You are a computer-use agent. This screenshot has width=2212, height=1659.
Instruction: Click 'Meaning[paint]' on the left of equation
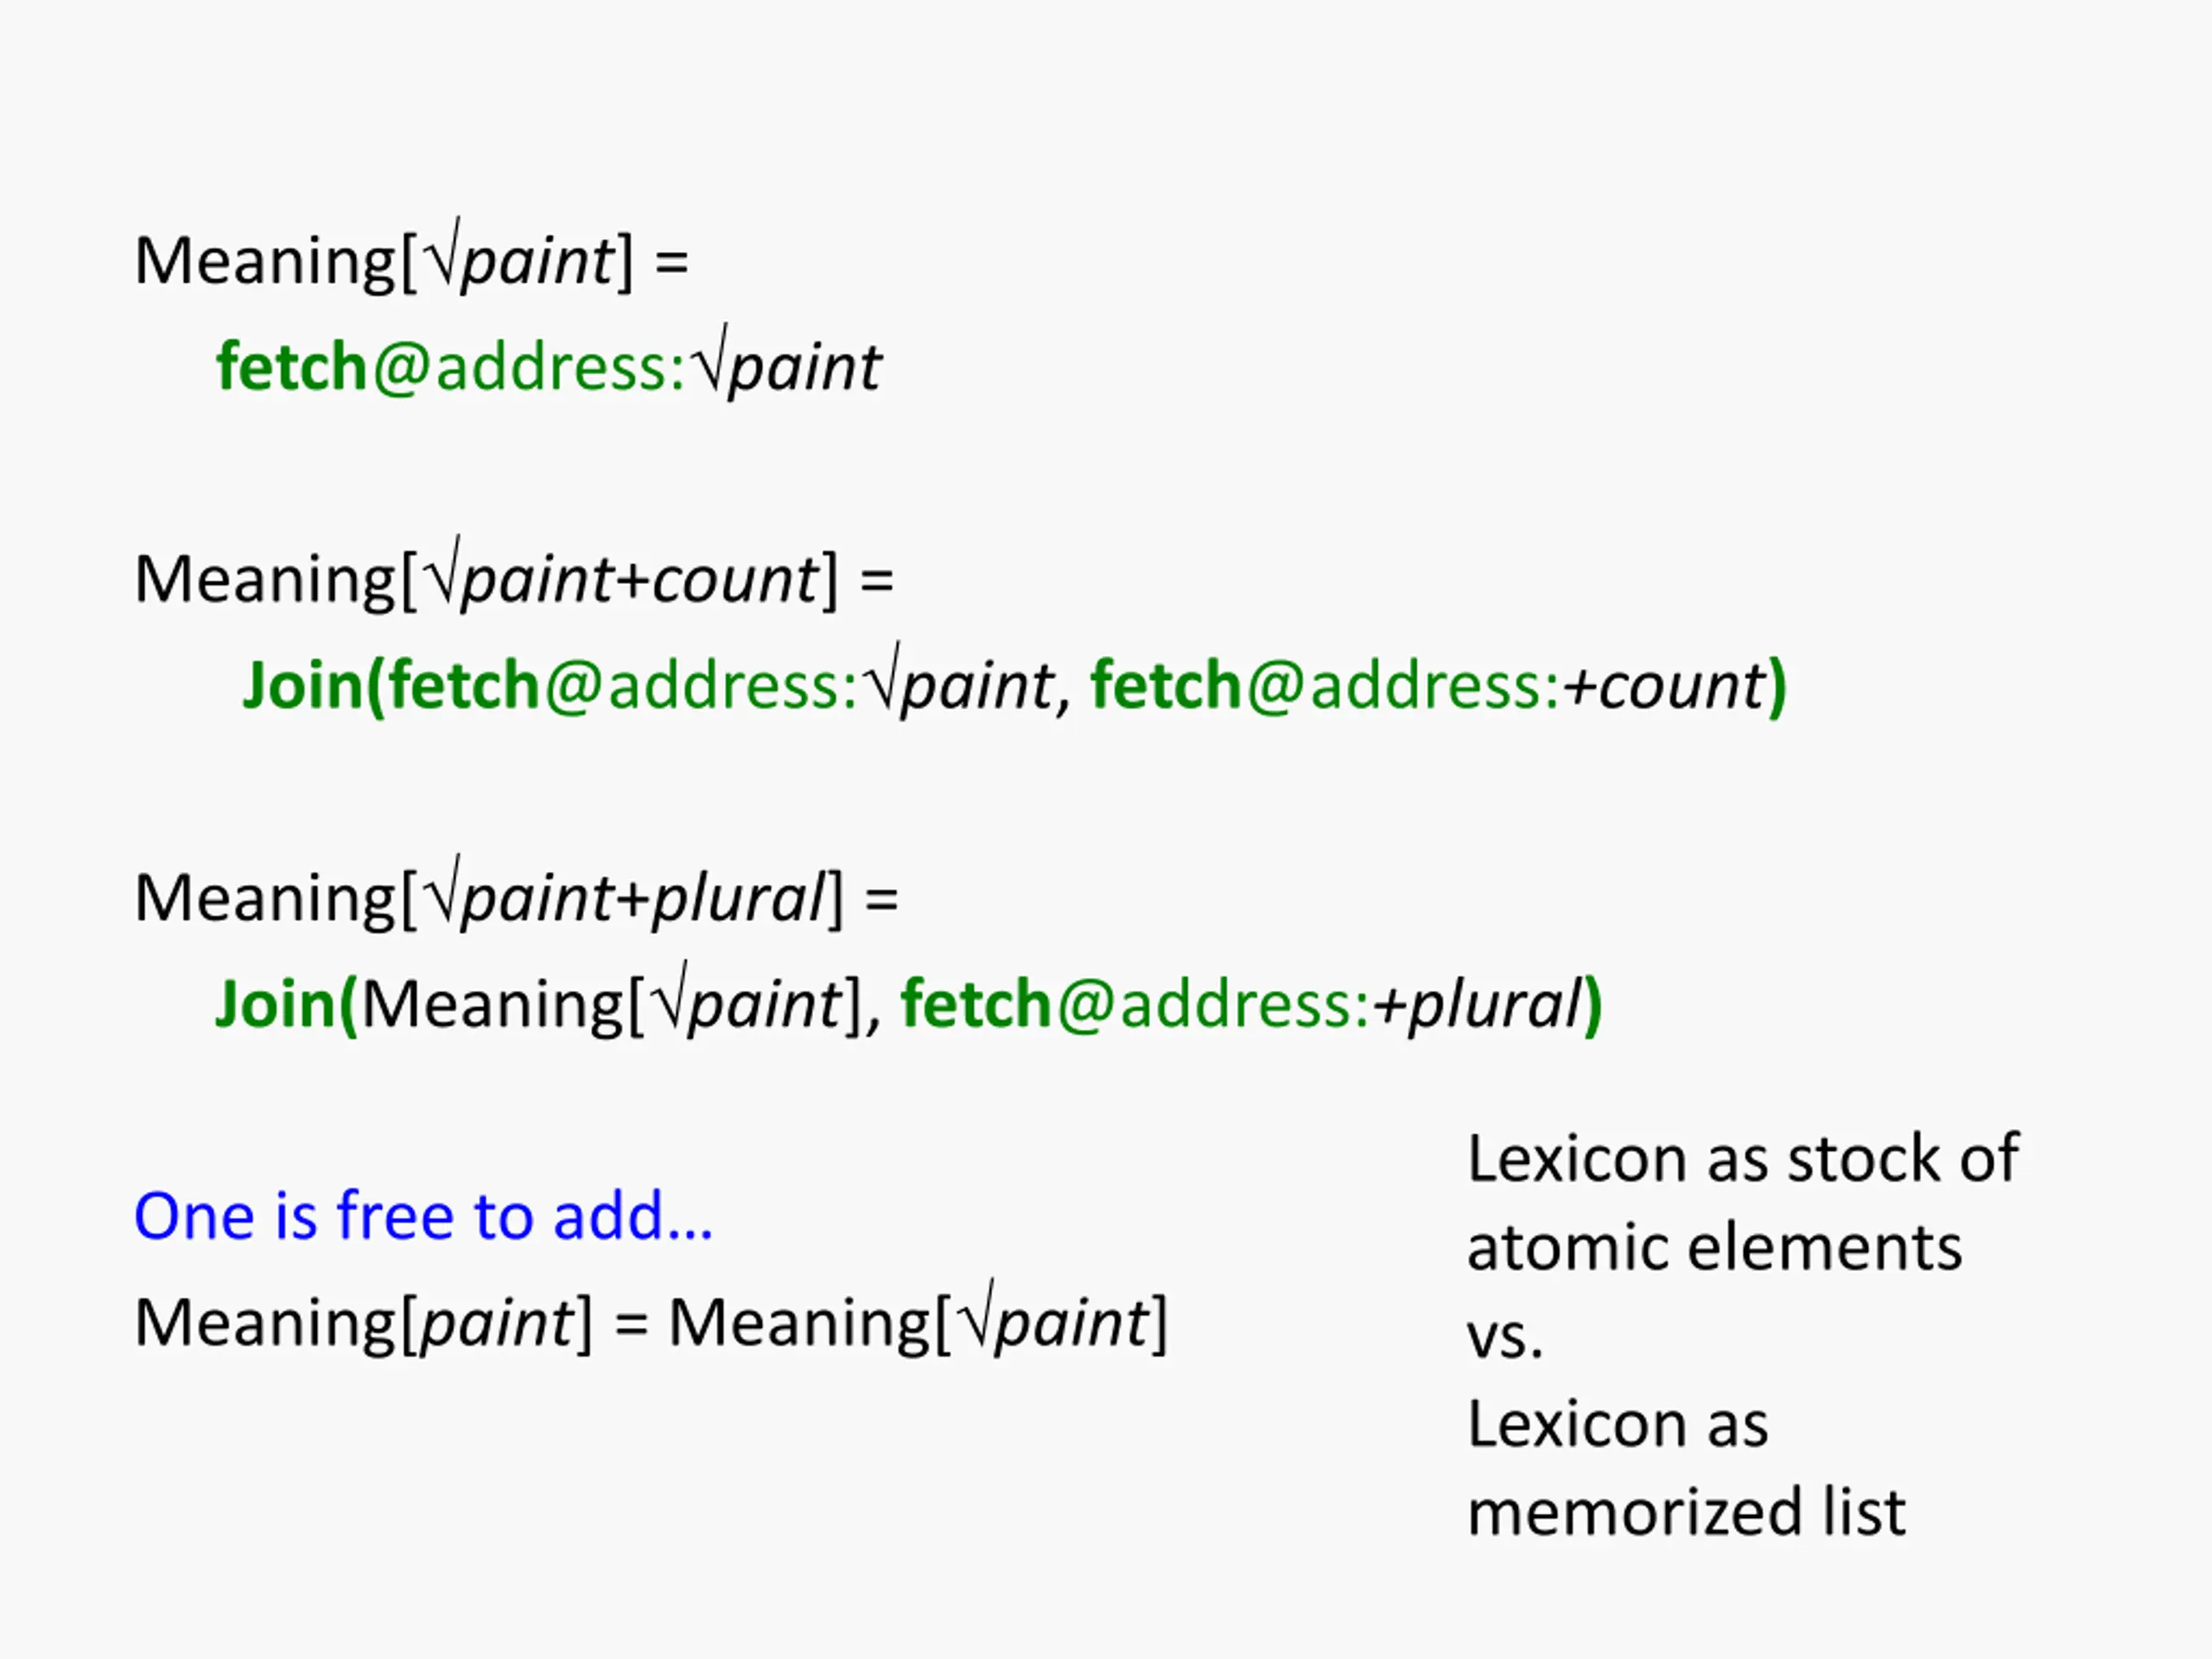pyautogui.click(x=364, y=1322)
